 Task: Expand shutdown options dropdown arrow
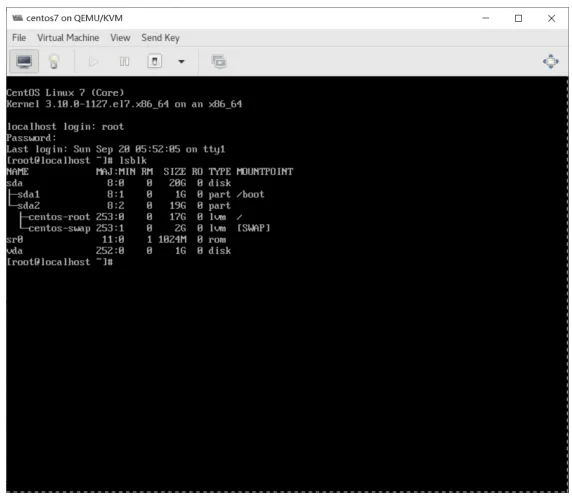pyautogui.click(x=181, y=62)
